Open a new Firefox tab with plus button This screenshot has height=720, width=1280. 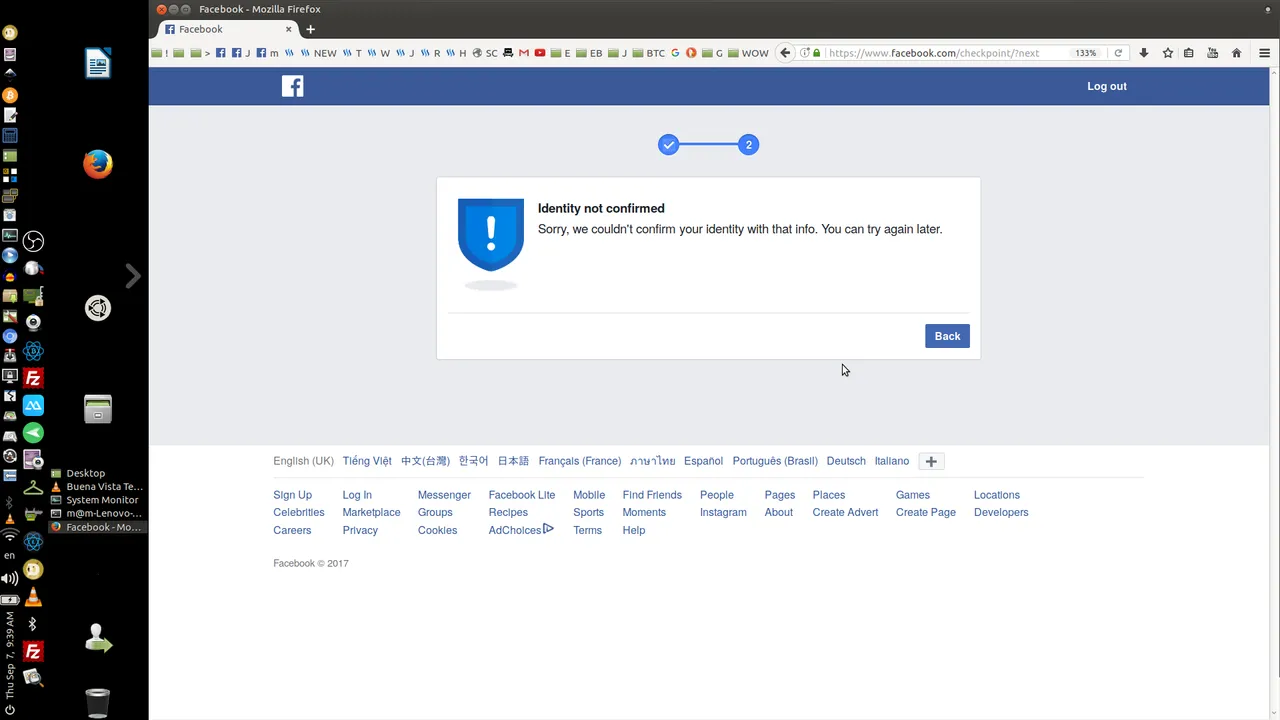[x=310, y=29]
